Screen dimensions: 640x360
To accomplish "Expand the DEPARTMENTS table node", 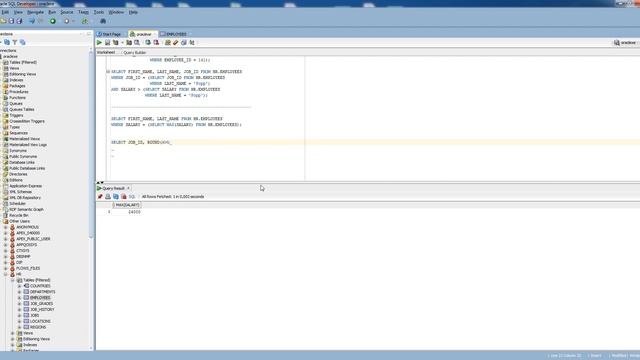I will 20,292.
